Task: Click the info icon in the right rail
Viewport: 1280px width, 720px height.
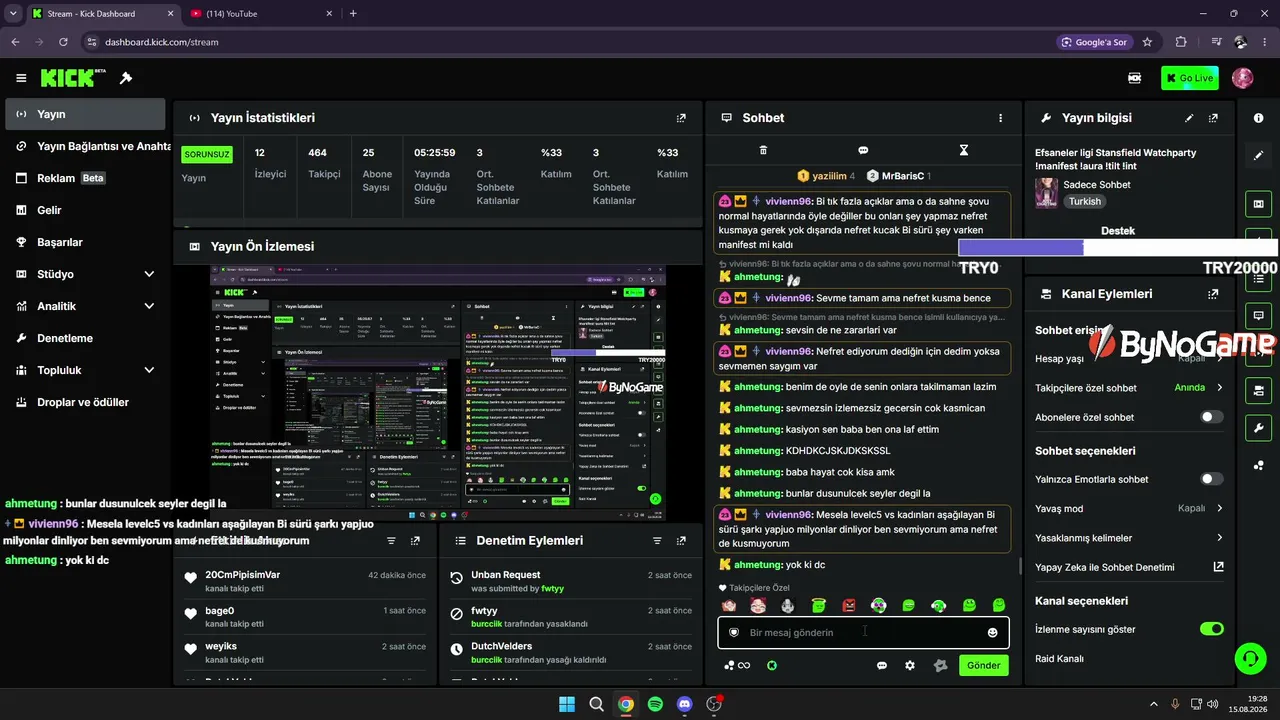Action: pyautogui.click(x=1258, y=118)
